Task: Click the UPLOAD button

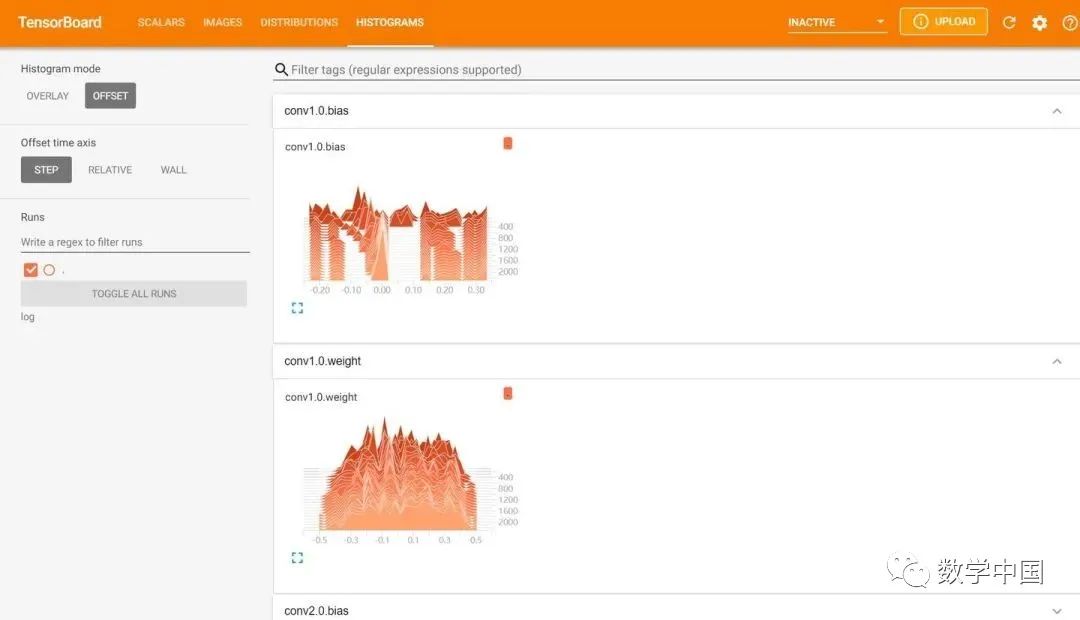Action: click(x=944, y=21)
